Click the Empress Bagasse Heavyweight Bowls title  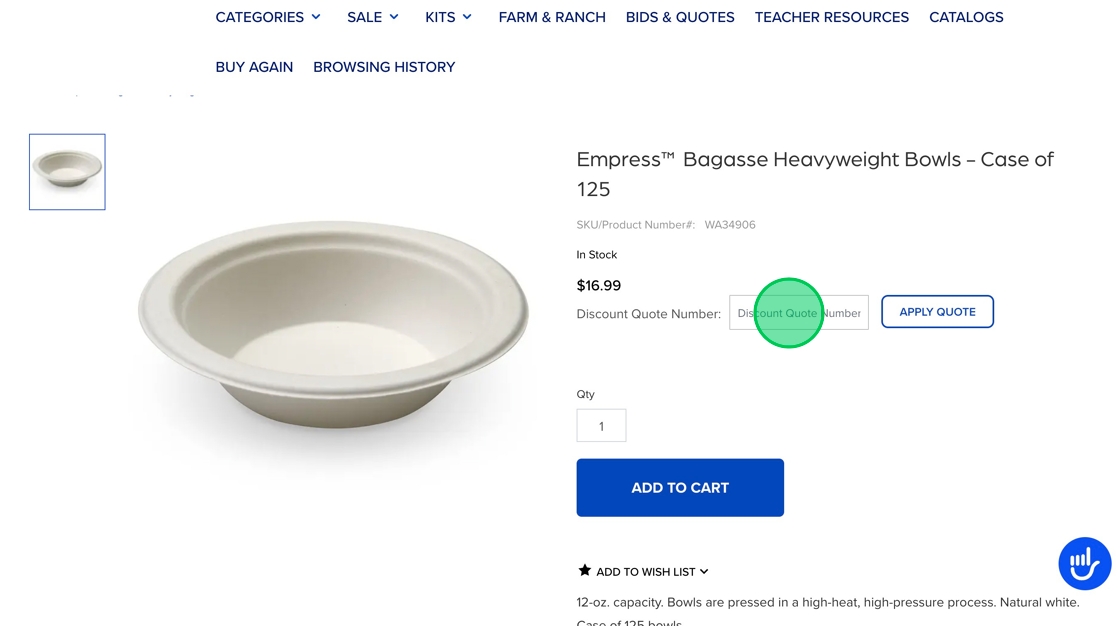[x=815, y=173]
